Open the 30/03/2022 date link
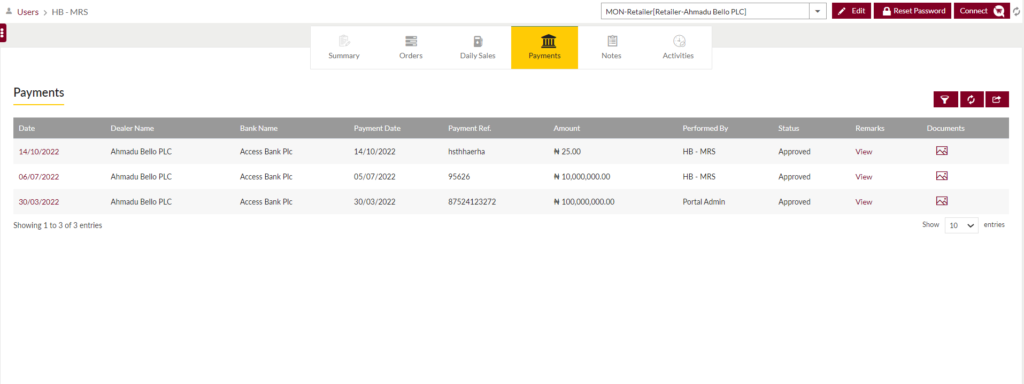The width and height of the screenshot is (1024, 384). [39, 202]
